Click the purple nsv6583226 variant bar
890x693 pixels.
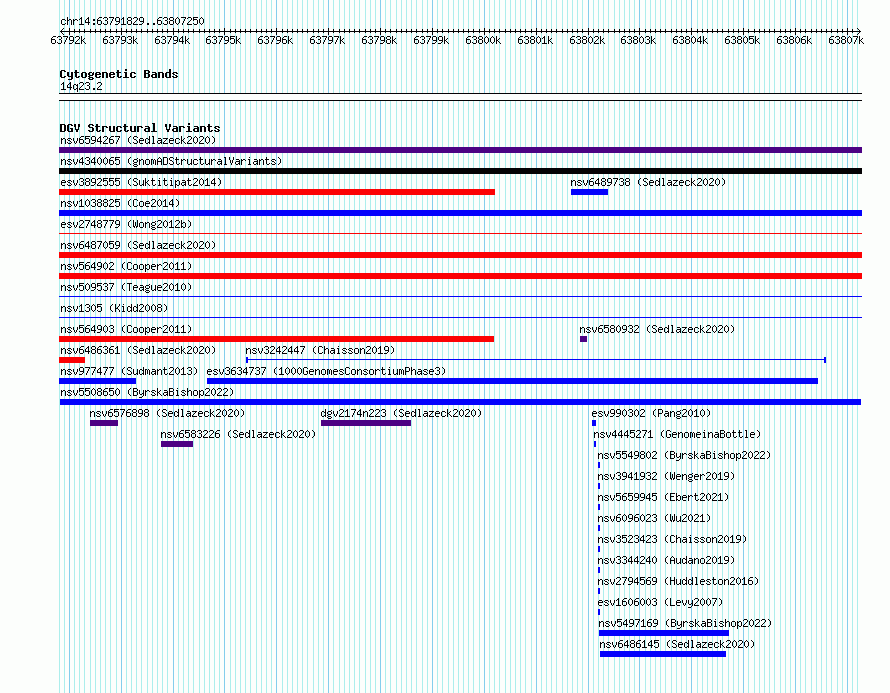coord(177,444)
